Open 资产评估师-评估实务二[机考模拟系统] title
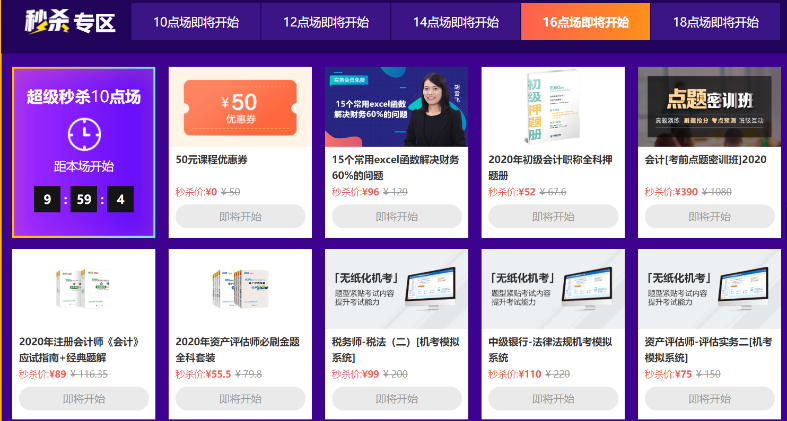 click(708, 350)
